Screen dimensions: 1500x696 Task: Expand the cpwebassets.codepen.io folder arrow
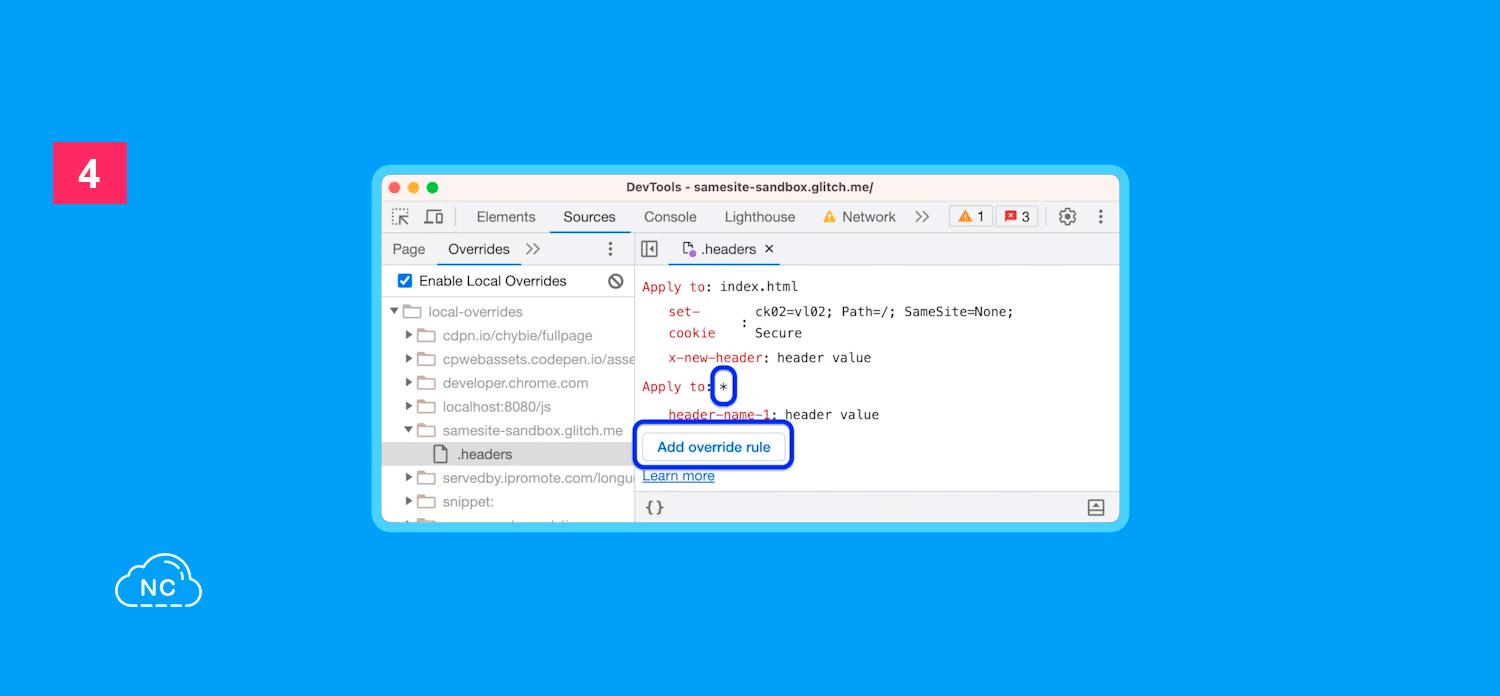coord(409,359)
